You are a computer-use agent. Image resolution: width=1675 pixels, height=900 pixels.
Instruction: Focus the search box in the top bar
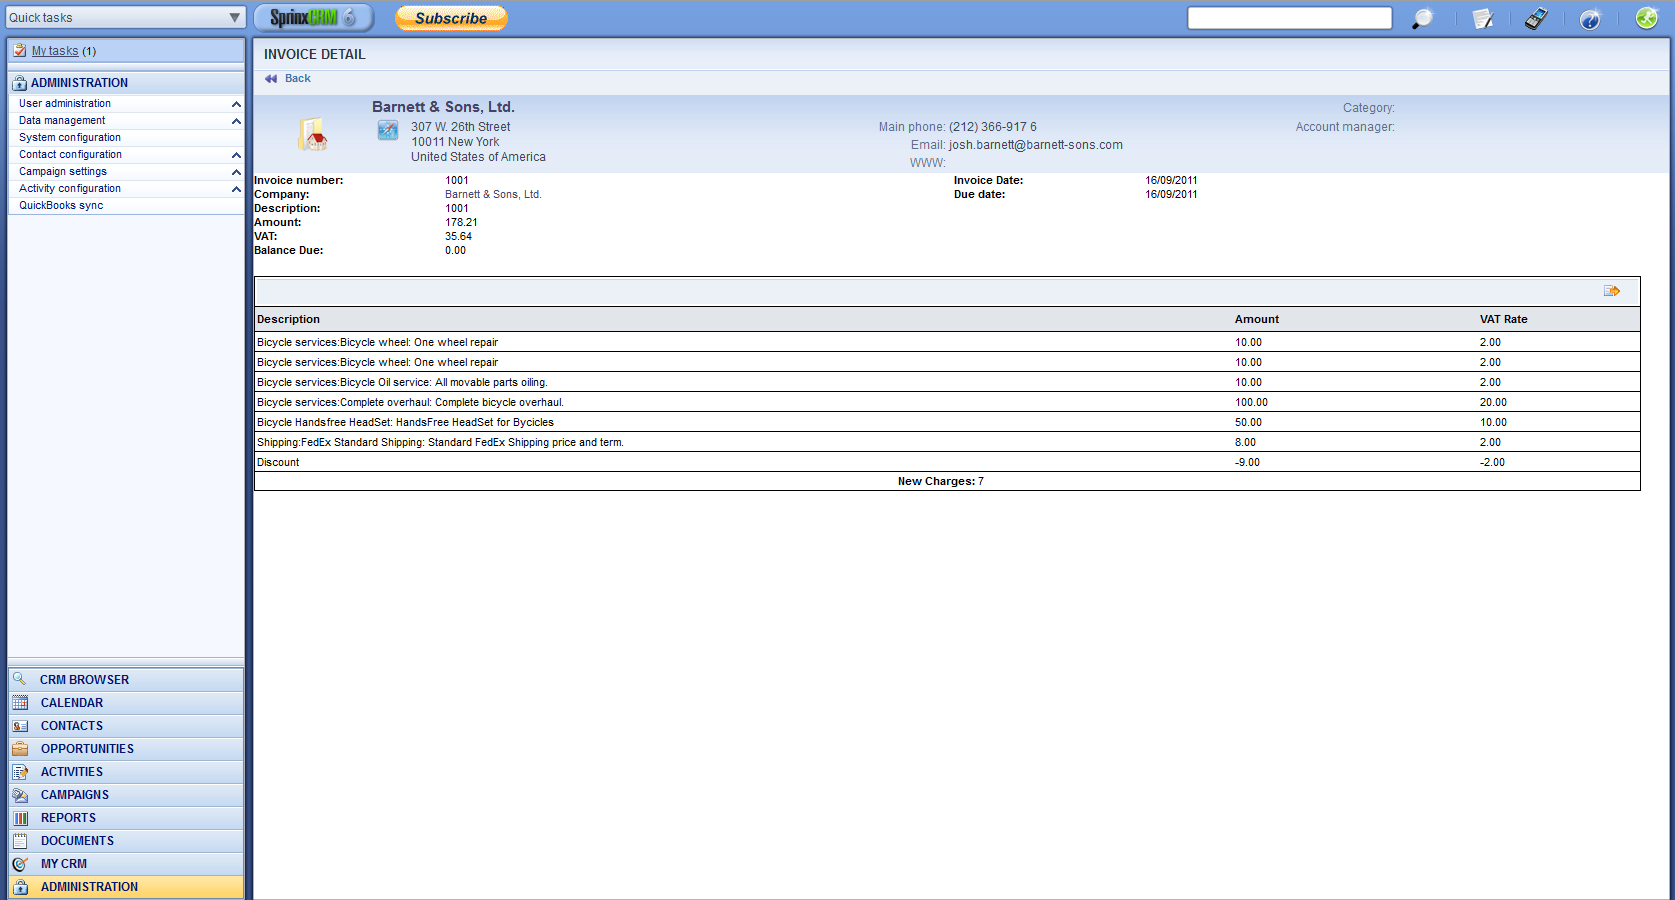(1290, 18)
